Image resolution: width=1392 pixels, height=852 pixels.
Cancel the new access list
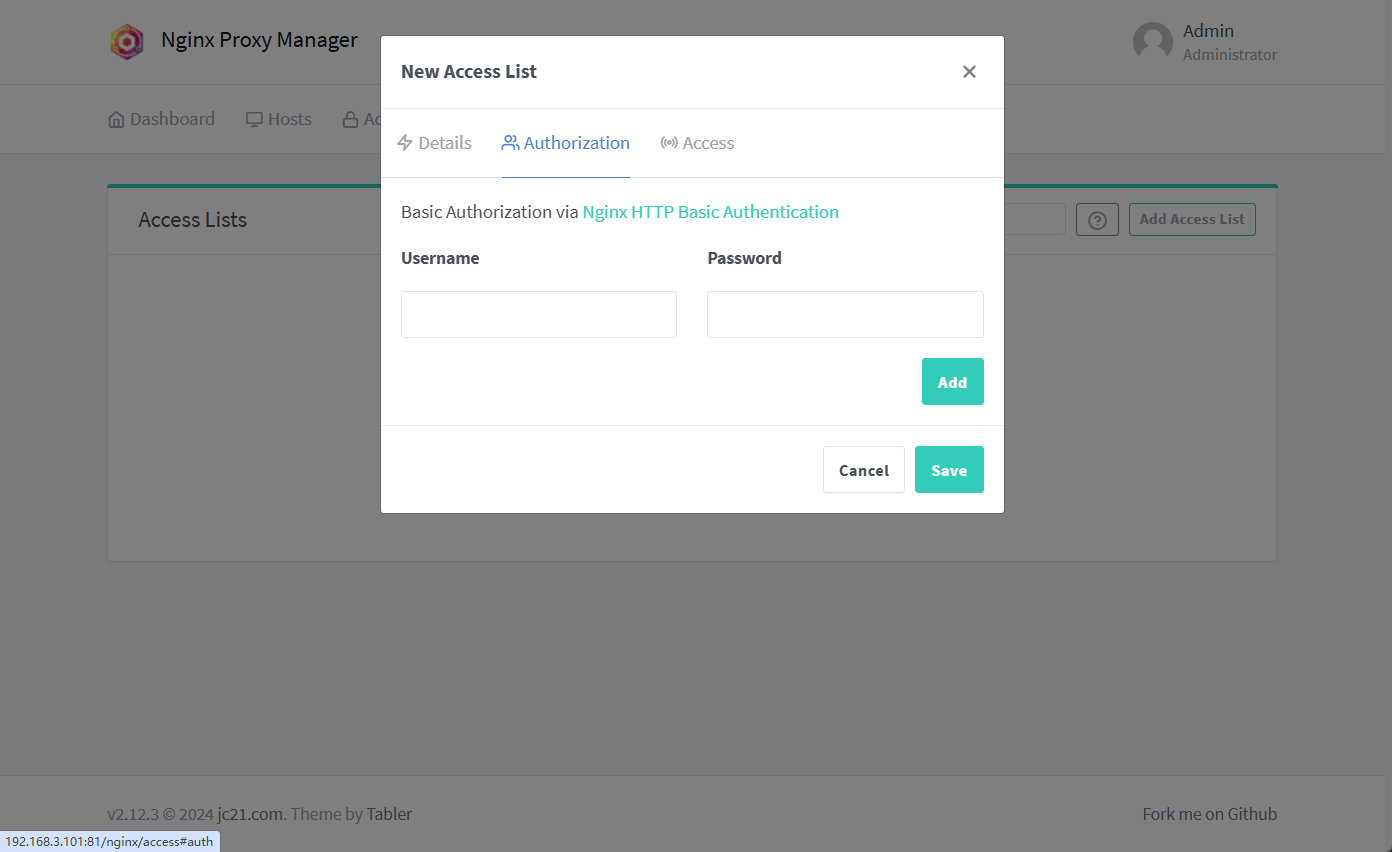coord(863,470)
